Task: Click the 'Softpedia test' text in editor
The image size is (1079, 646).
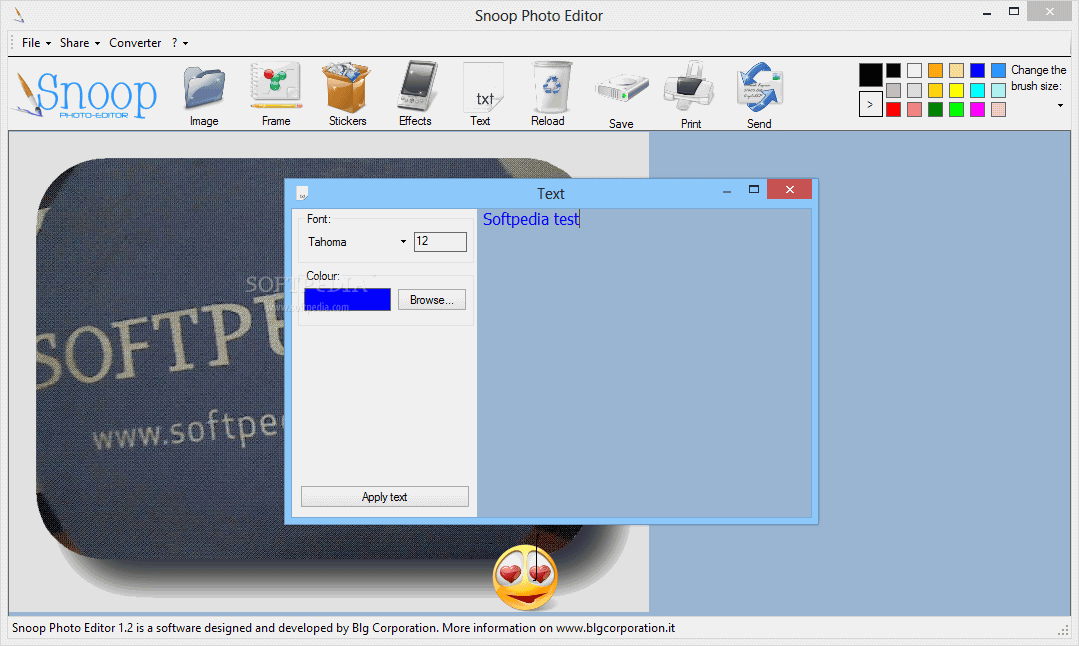Action: [x=531, y=219]
